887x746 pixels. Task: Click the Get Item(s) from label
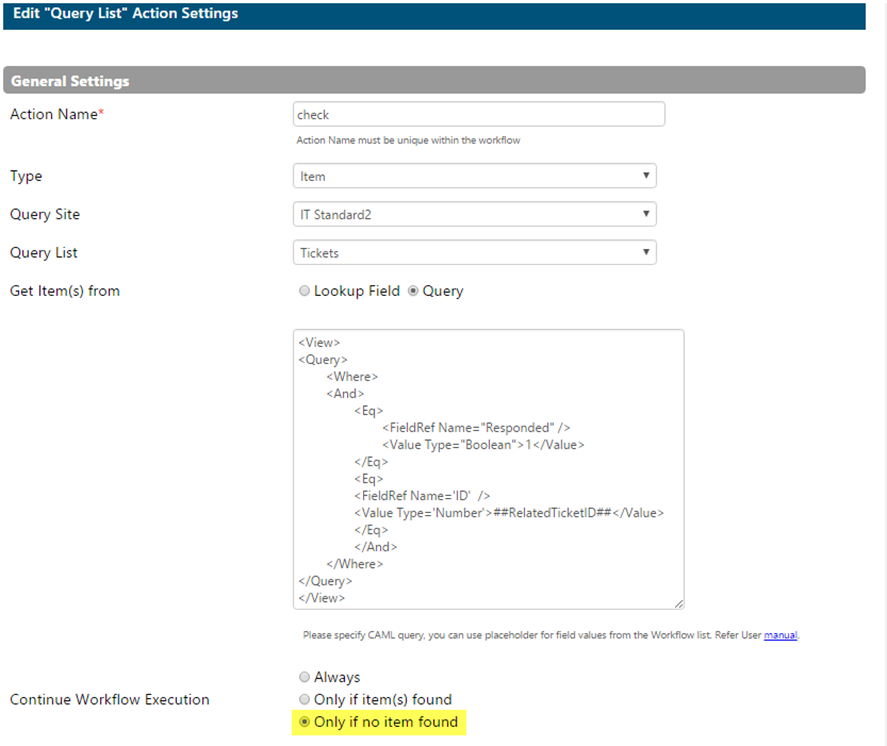(65, 291)
